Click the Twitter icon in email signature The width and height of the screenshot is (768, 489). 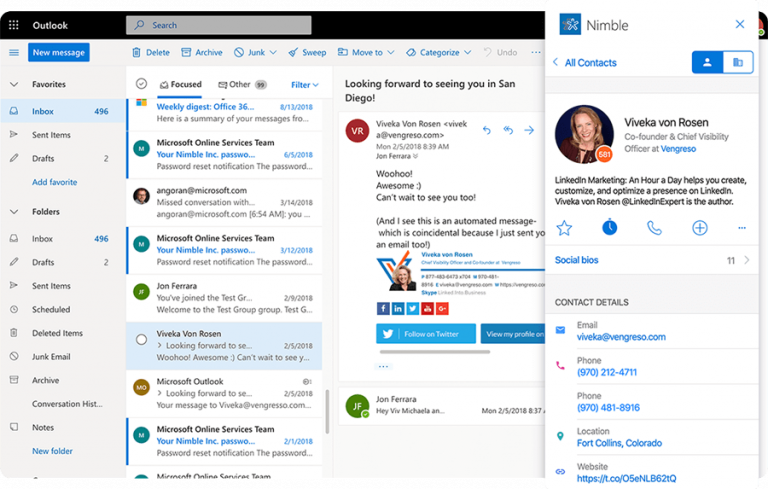coord(412,308)
